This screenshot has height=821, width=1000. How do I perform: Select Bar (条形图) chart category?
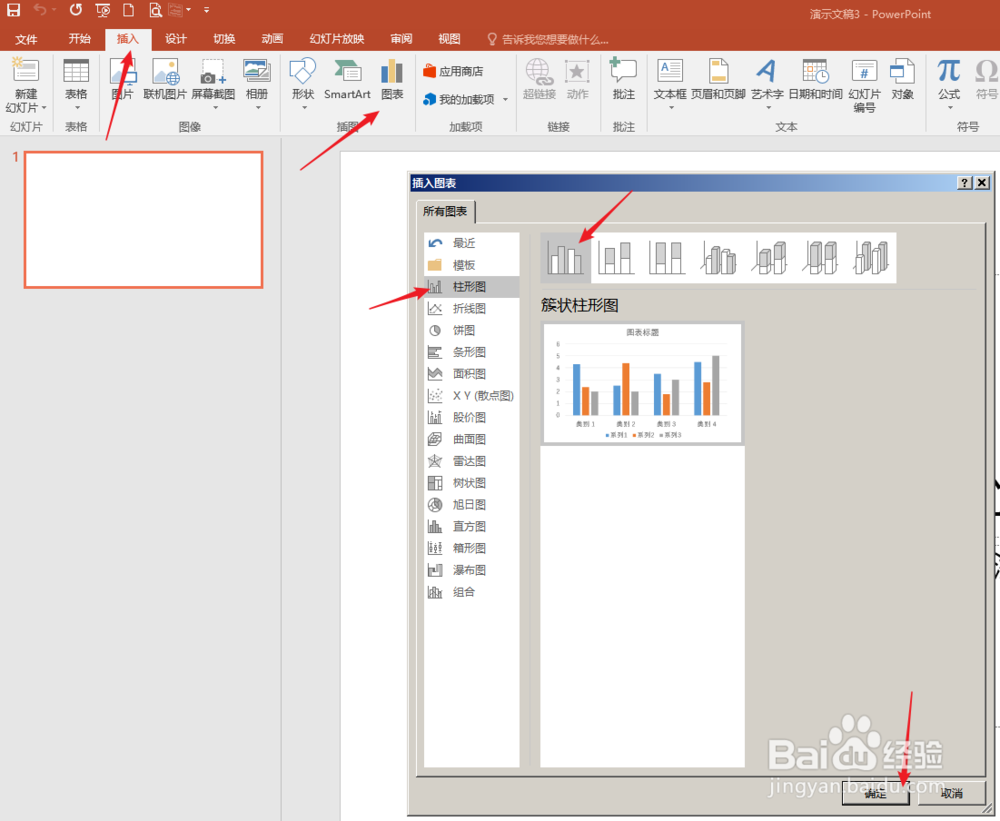(471, 352)
